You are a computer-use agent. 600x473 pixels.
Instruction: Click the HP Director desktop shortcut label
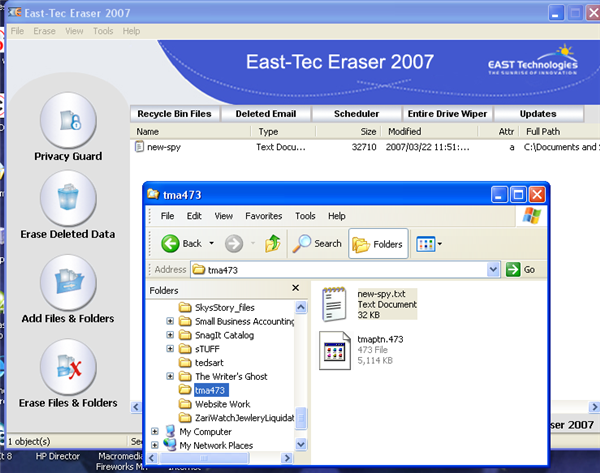57,456
